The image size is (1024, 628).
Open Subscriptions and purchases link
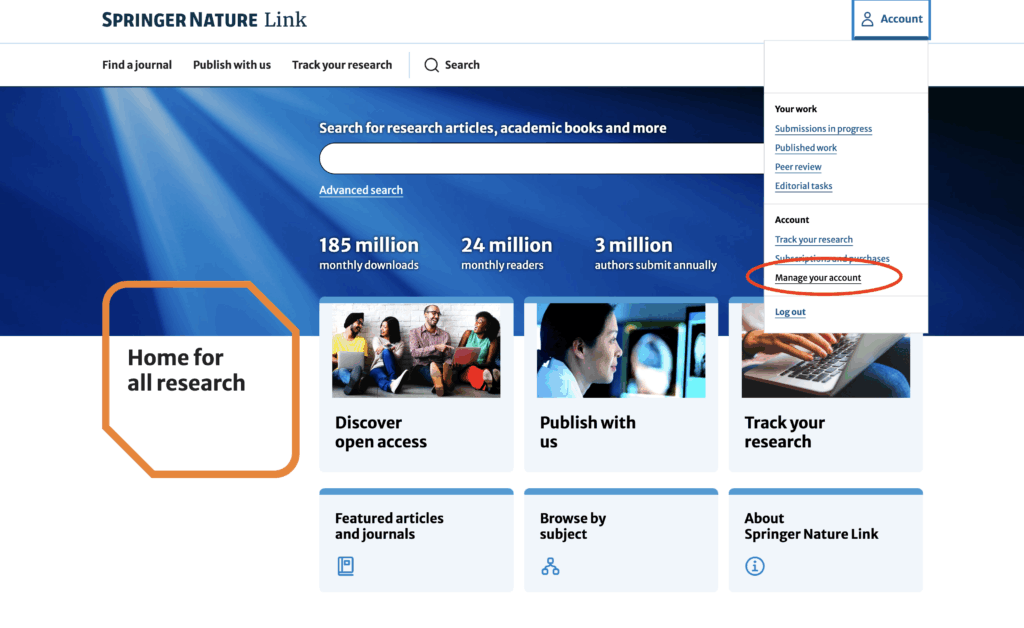(x=831, y=259)
